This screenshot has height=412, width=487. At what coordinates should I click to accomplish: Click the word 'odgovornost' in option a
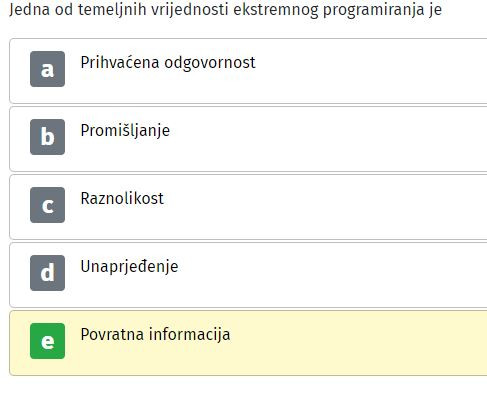tap(210, 63)
